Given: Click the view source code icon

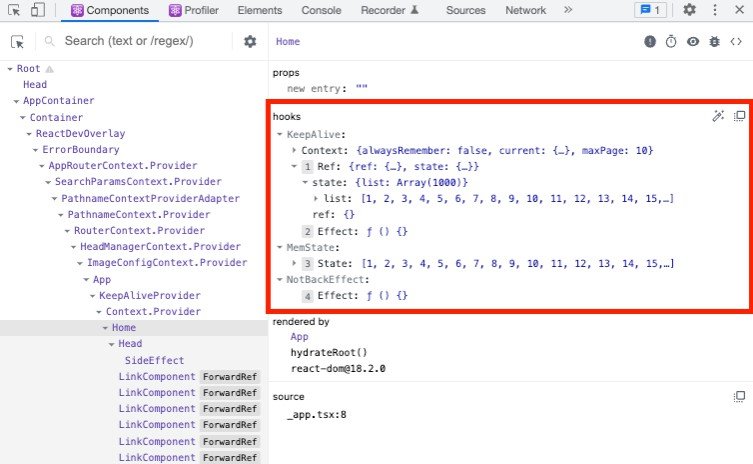Looking at the screenshot, I should coord(736,42).
